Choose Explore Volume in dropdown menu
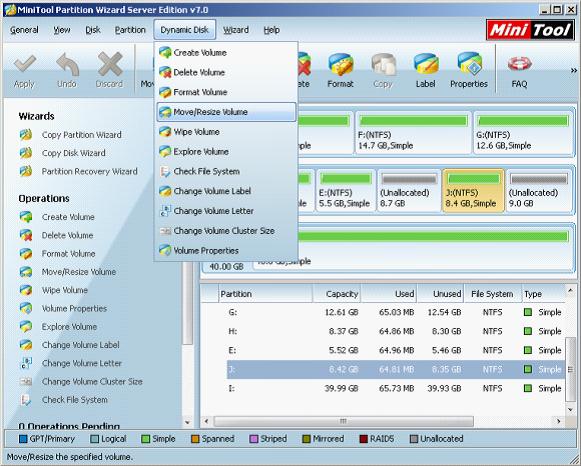581x466 pixels. click(x=226, y=152)
